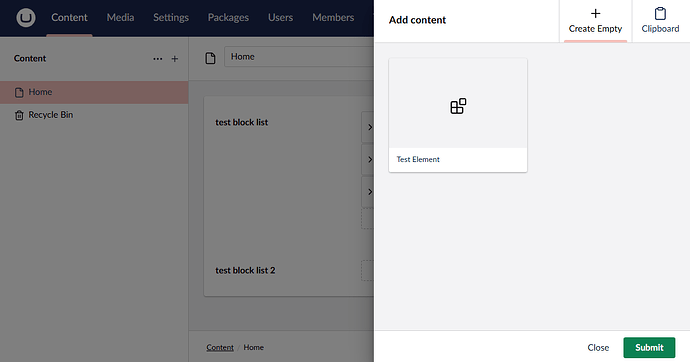Close the Add content panel
690x362 pixels.
tap(598, 347)
